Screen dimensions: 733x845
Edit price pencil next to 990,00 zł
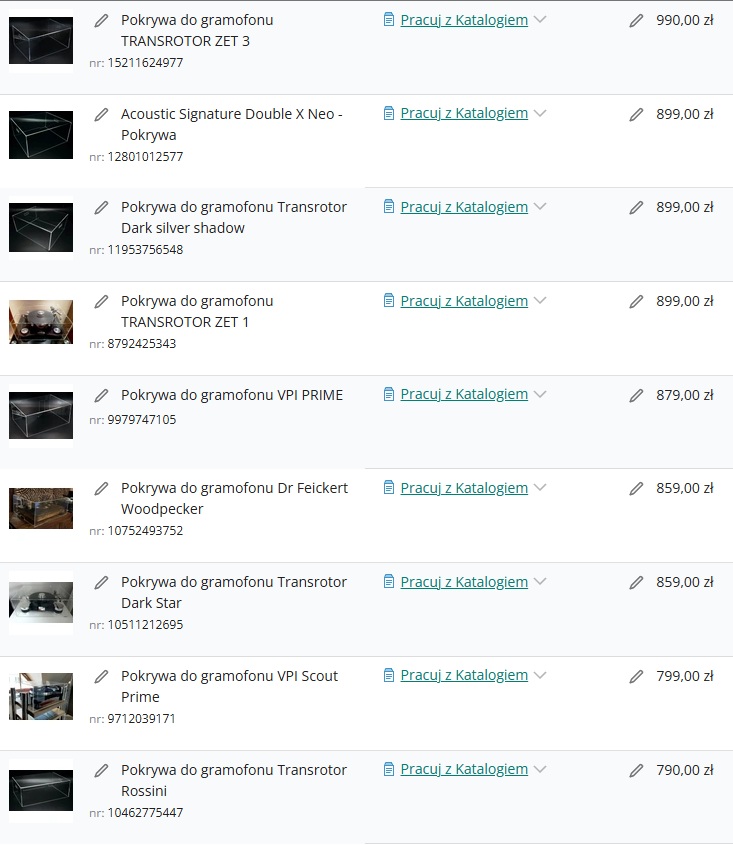point(636,21)
